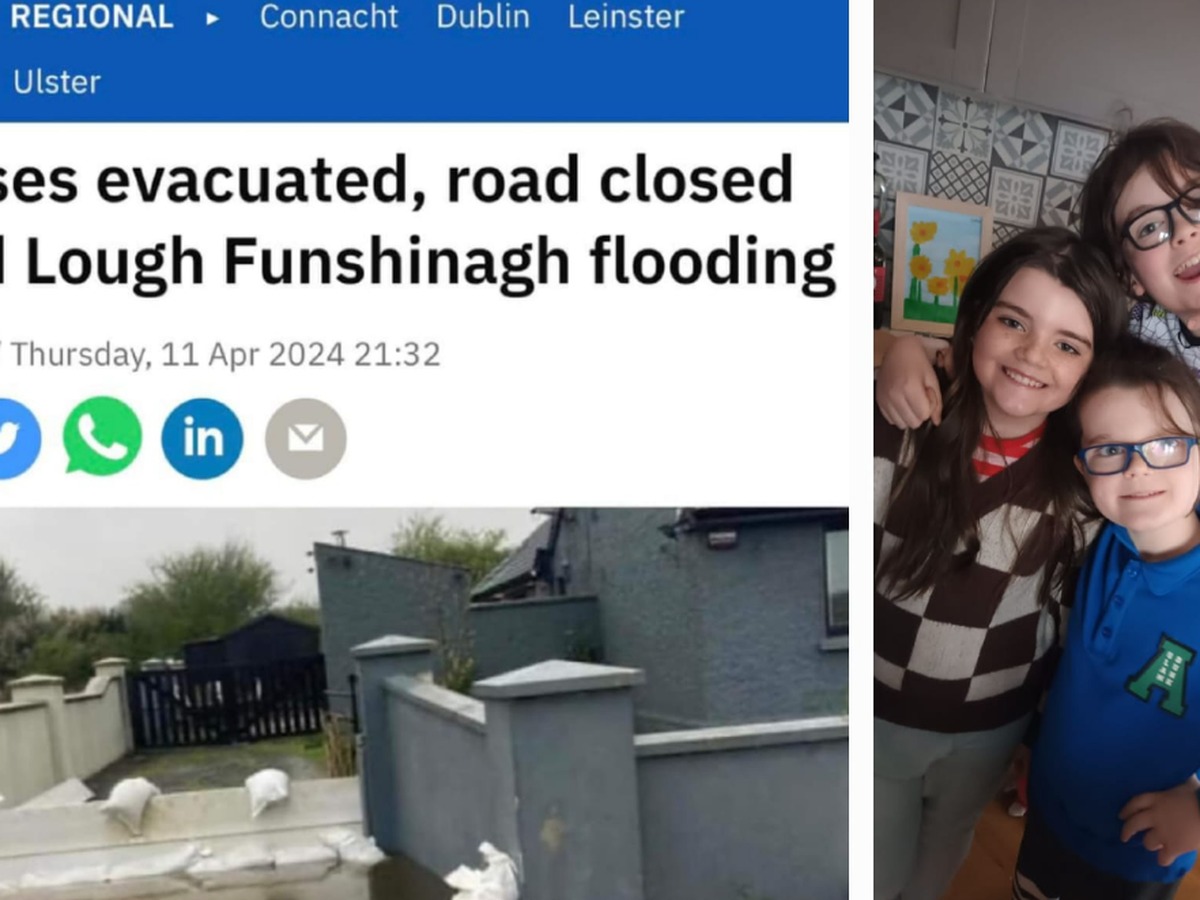This screenshot has width=1200, height=900.
Task: Open the REGIONAL news section
Action: click(x=90, y=16)
